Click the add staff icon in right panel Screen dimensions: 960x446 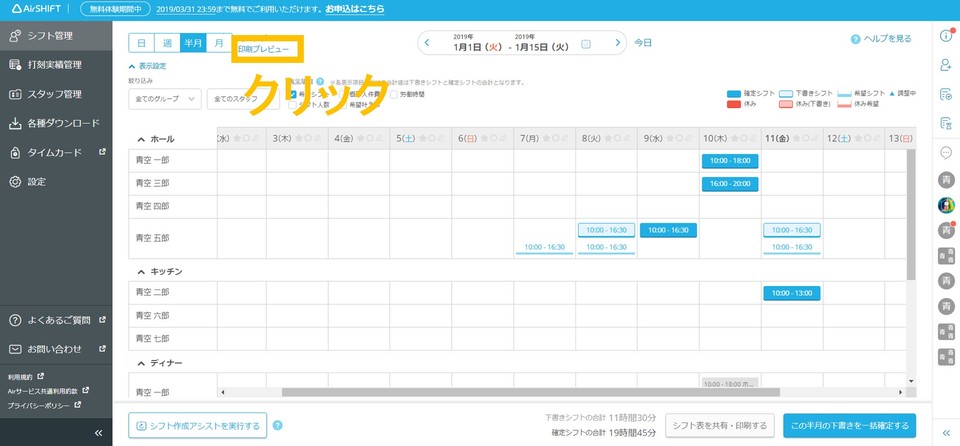pos(946,65)
